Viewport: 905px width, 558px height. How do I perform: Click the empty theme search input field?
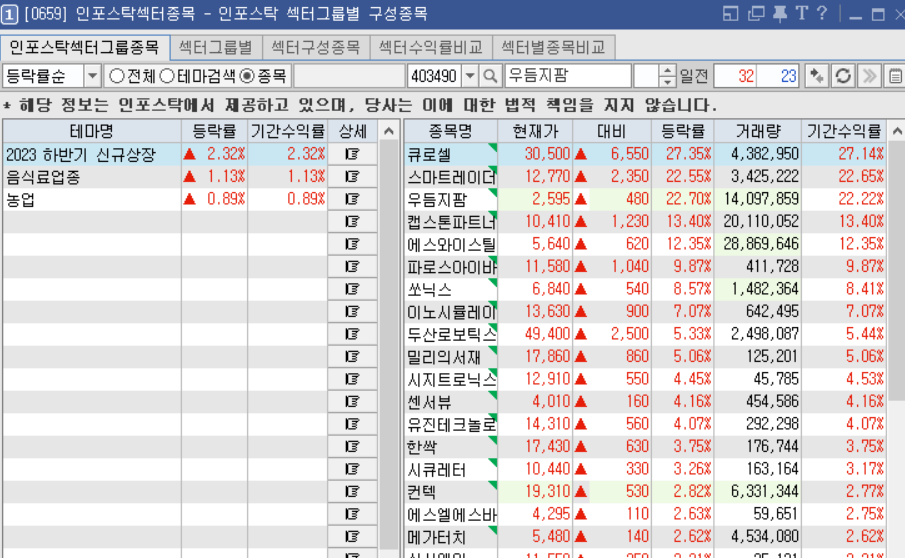(x=349, y=76)
